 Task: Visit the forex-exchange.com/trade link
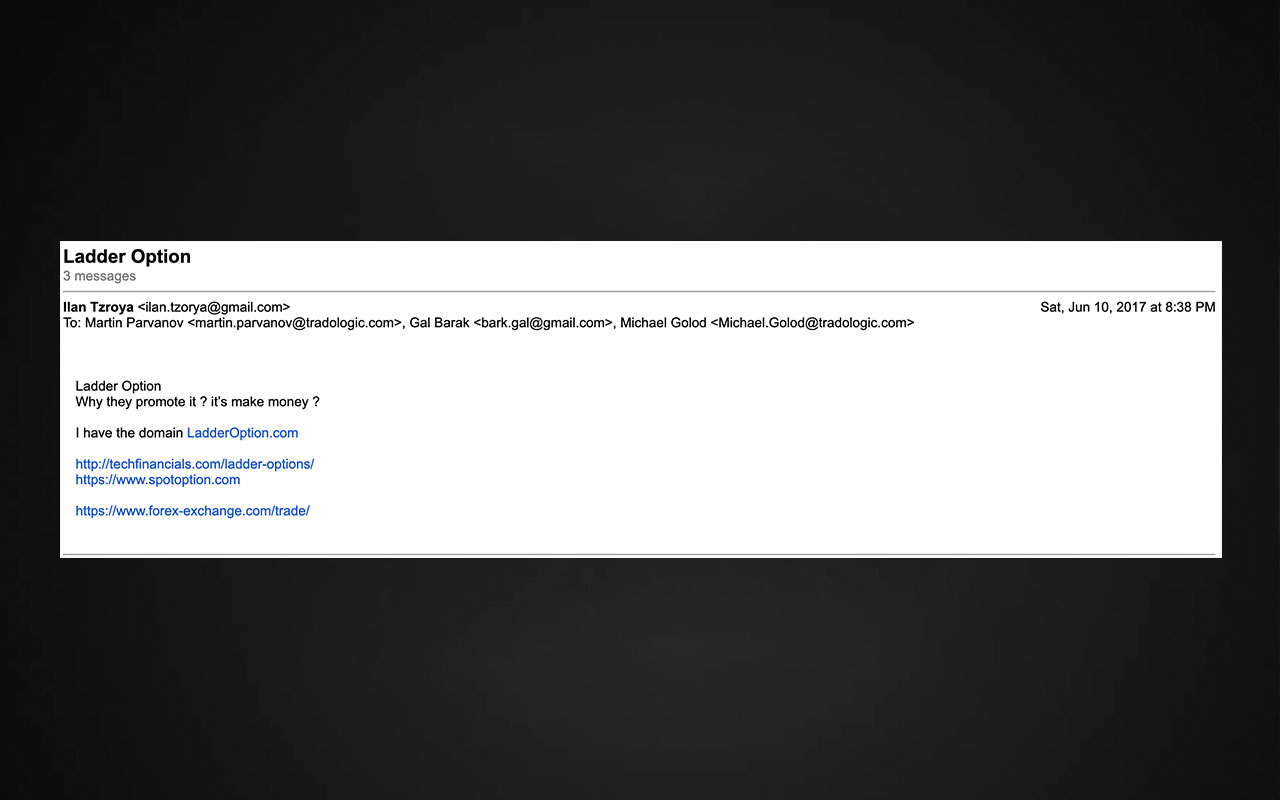[x=193, y=511]
